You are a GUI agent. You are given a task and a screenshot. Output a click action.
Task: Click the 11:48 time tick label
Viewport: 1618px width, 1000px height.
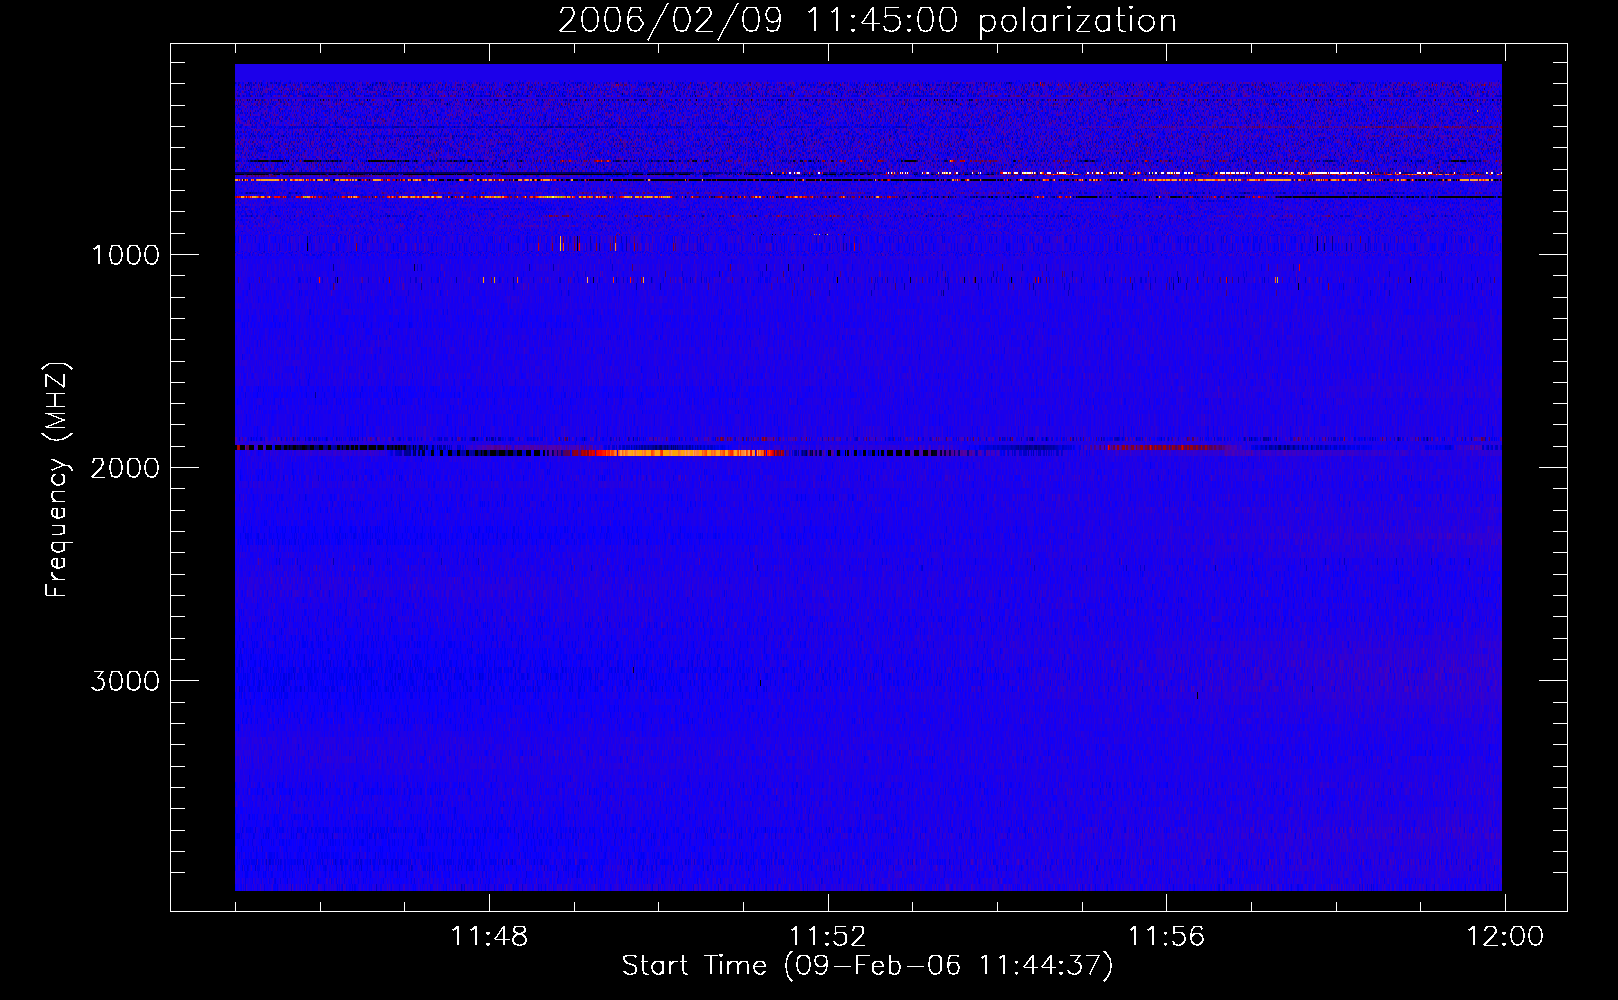click(x=489, y=937)
